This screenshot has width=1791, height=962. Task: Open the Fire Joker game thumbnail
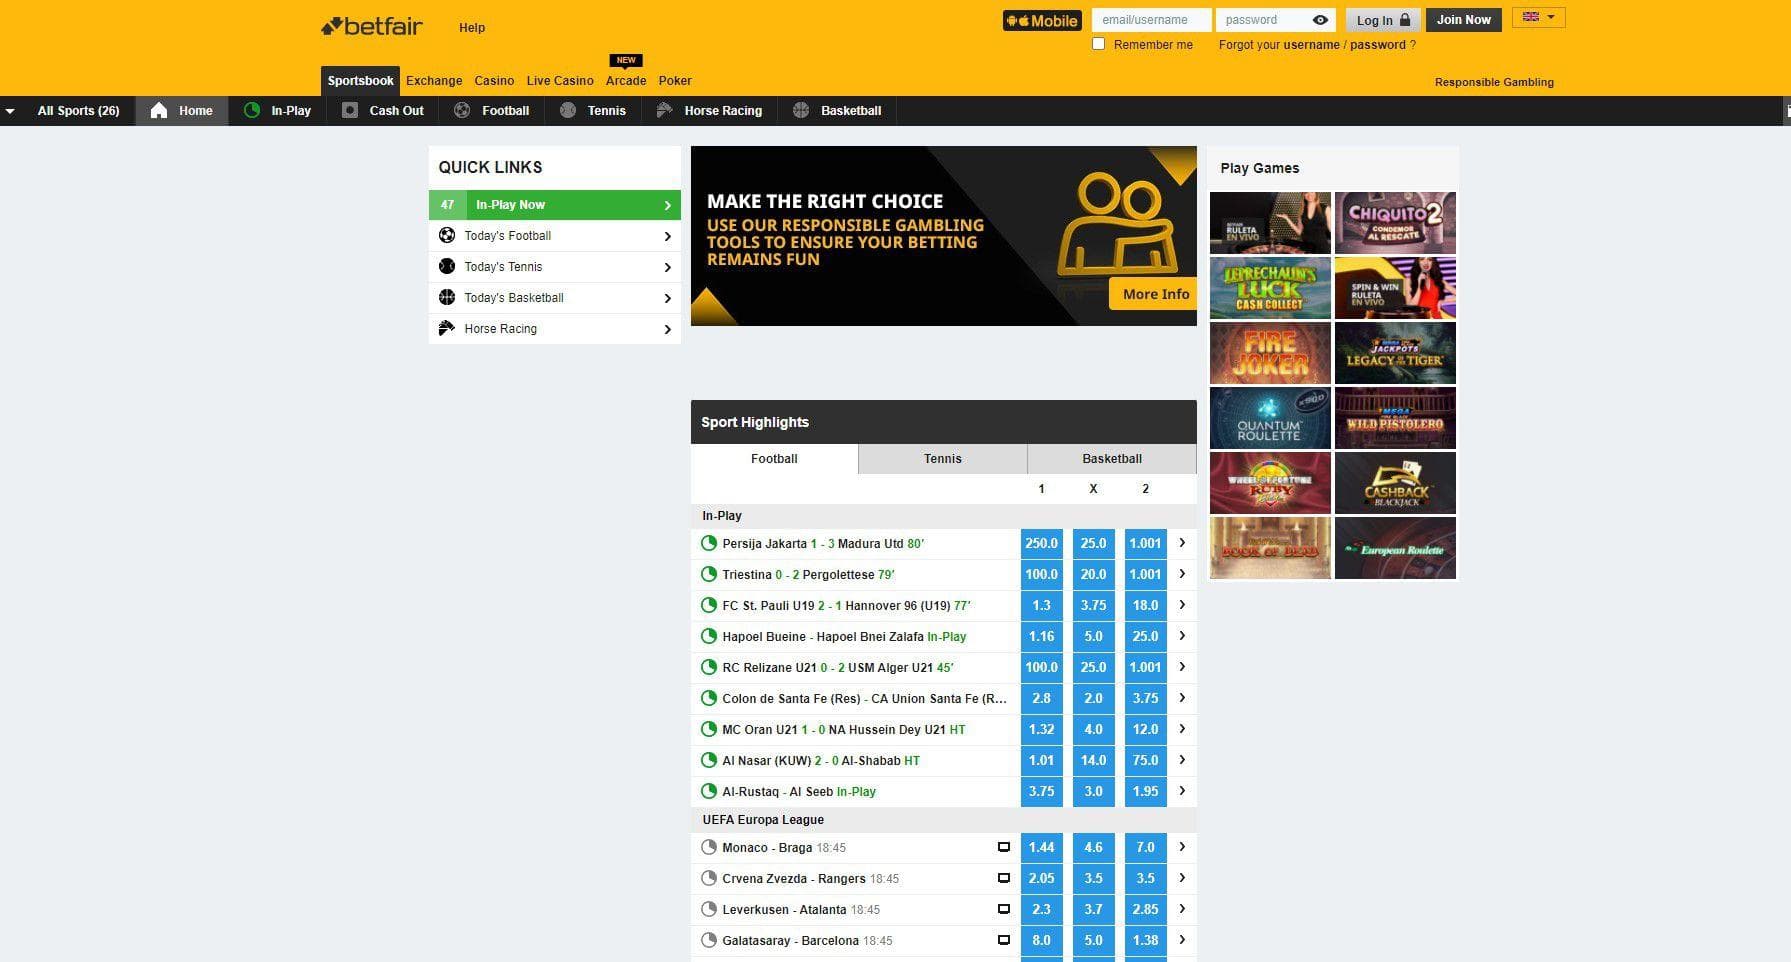[1270, 353]
